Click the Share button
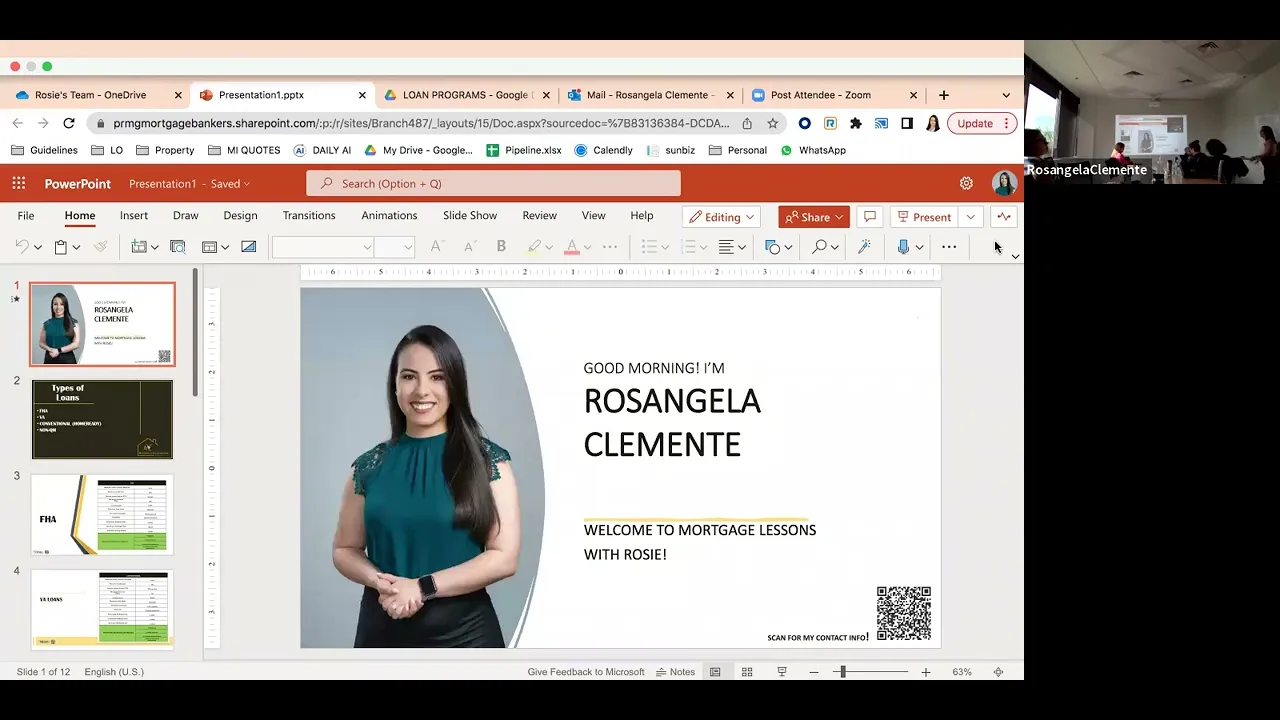Screen dimensions: 1280x720 (x=814, y=217)
